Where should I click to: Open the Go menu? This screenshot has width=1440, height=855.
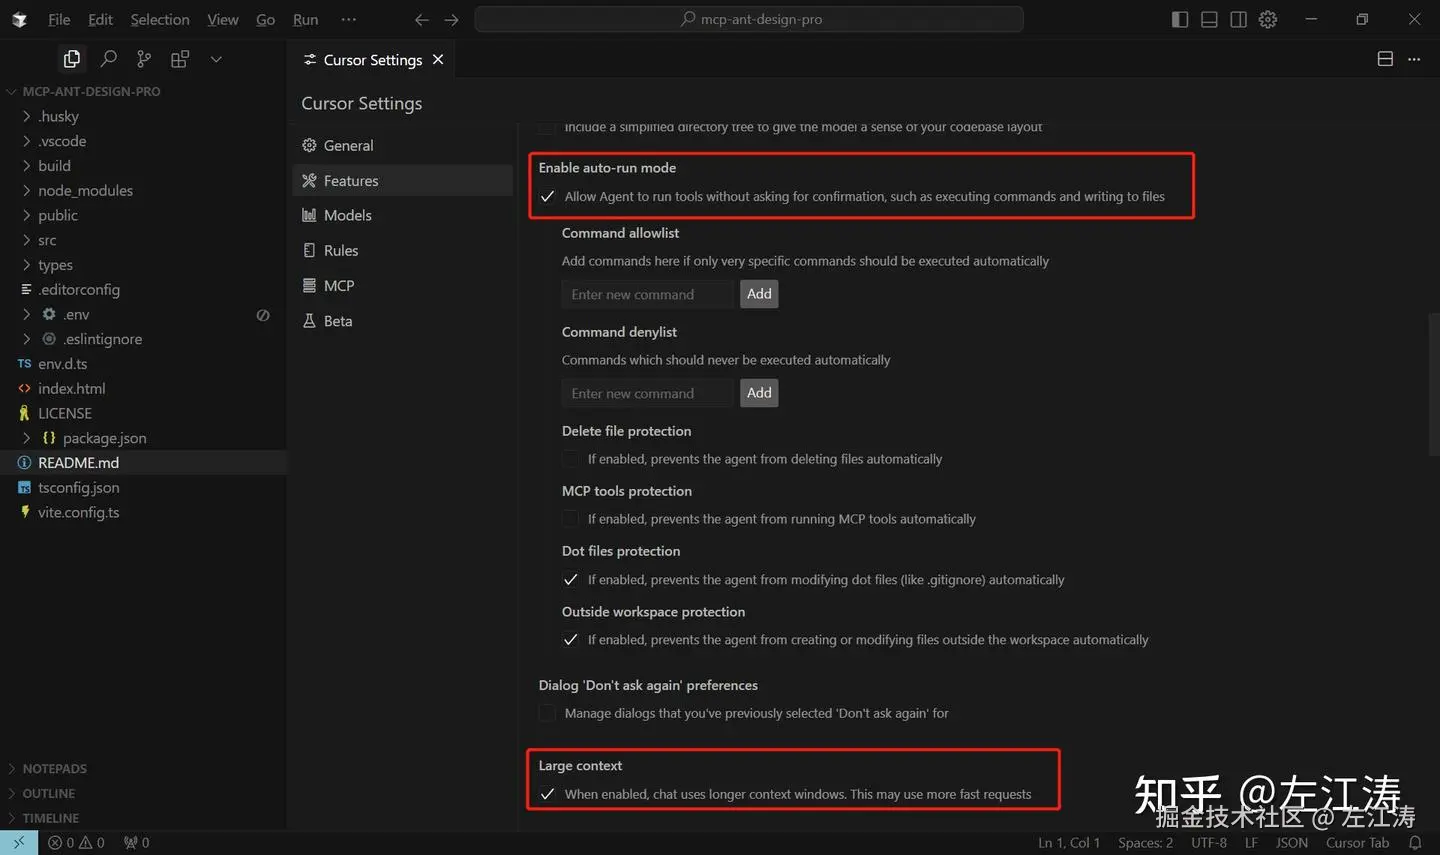(265, 20)
